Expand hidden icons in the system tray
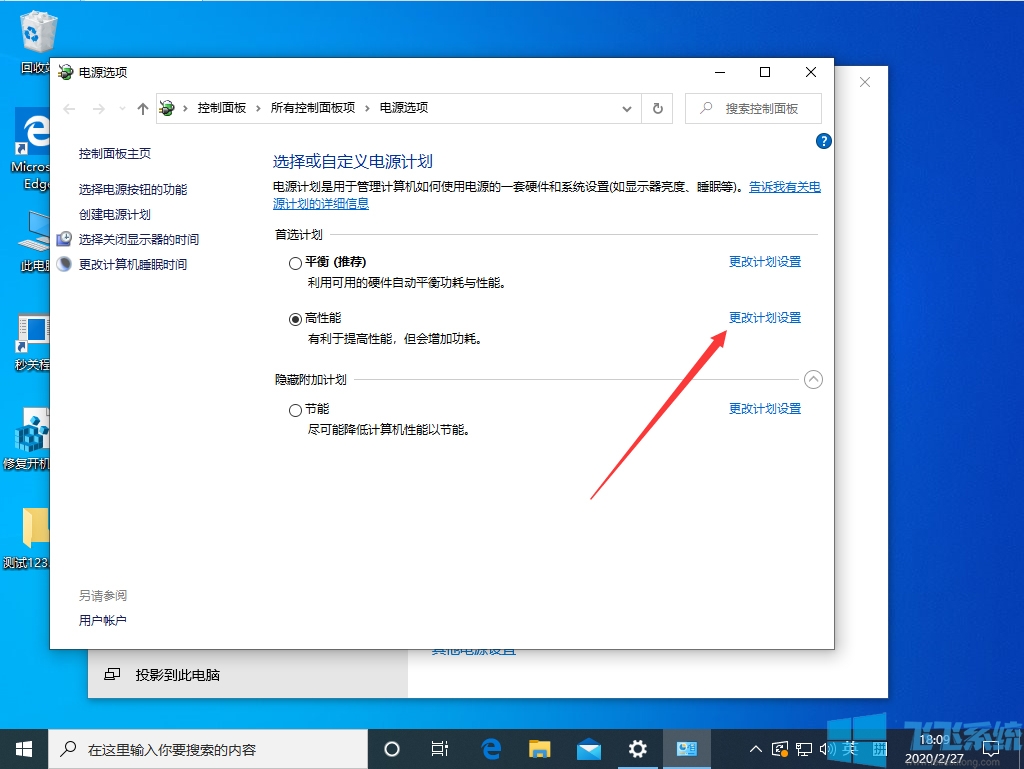This screenshot has height=769, width=1024. pos(756,748)
